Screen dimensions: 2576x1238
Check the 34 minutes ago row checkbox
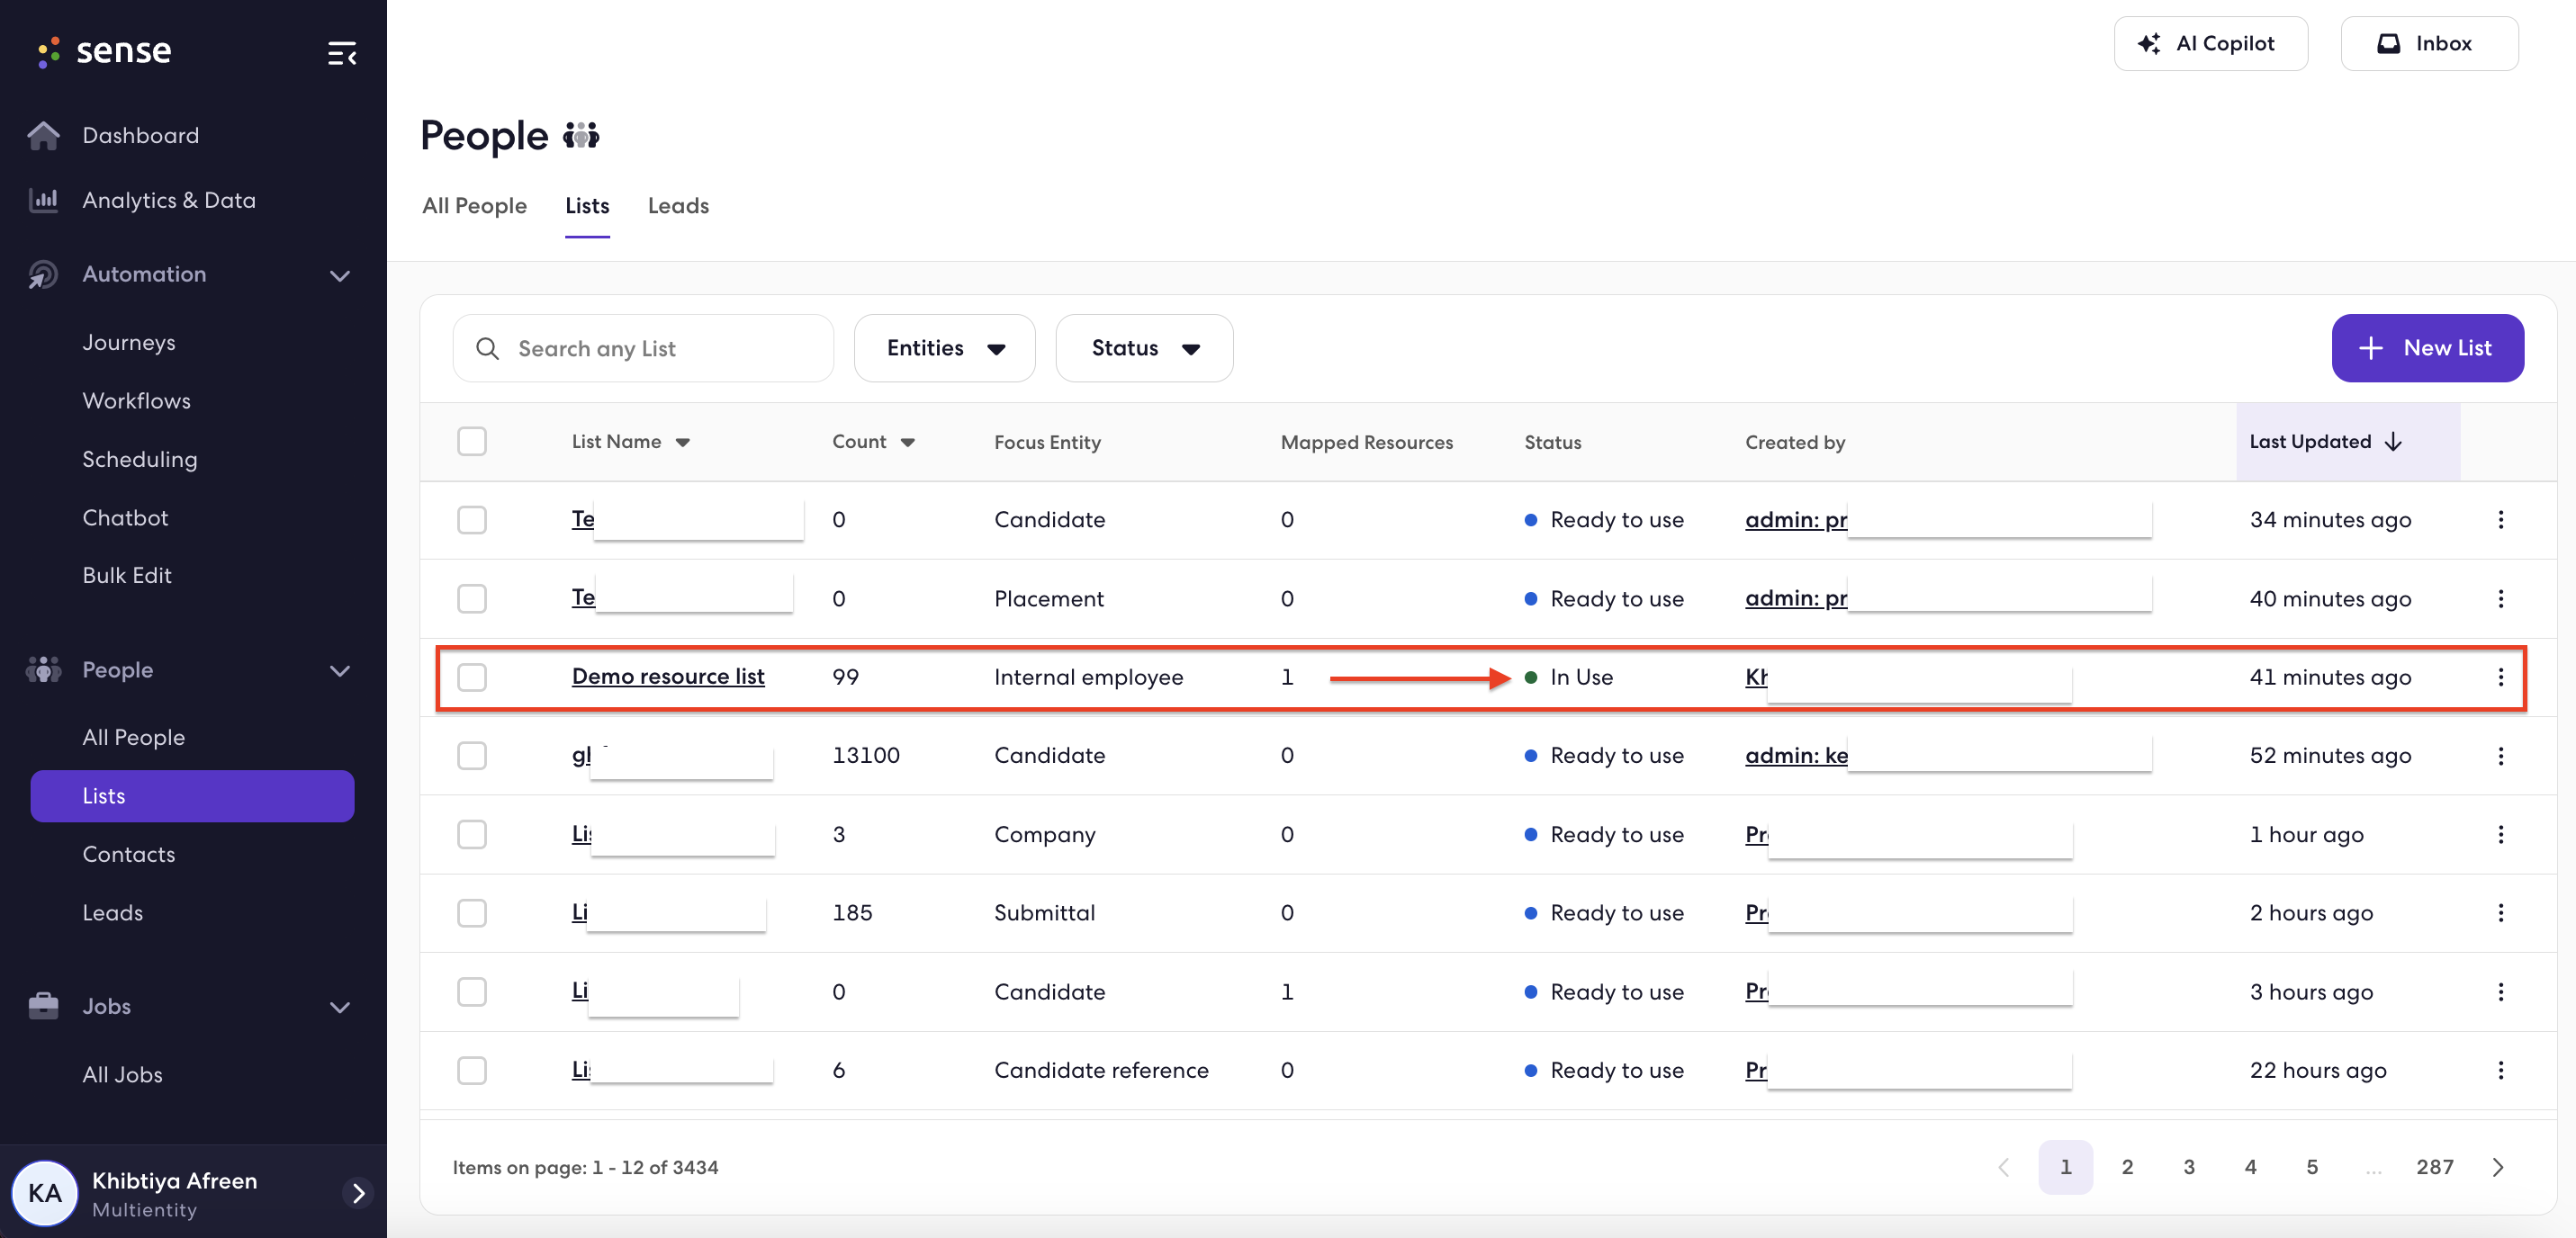point(472,520)
